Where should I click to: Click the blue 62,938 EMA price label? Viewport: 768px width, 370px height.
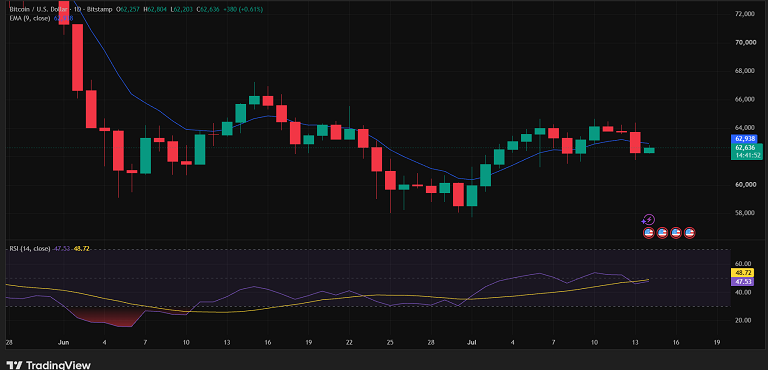click(745, 139)
